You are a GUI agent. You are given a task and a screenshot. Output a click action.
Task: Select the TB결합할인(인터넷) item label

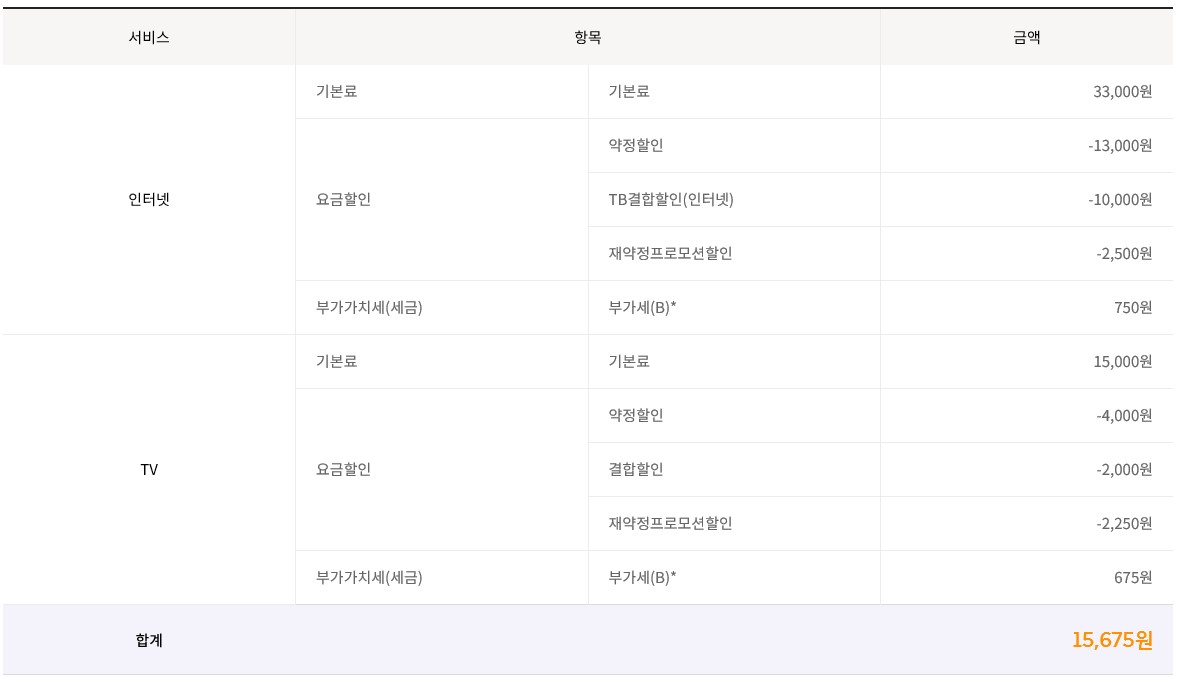click(671, 199)
